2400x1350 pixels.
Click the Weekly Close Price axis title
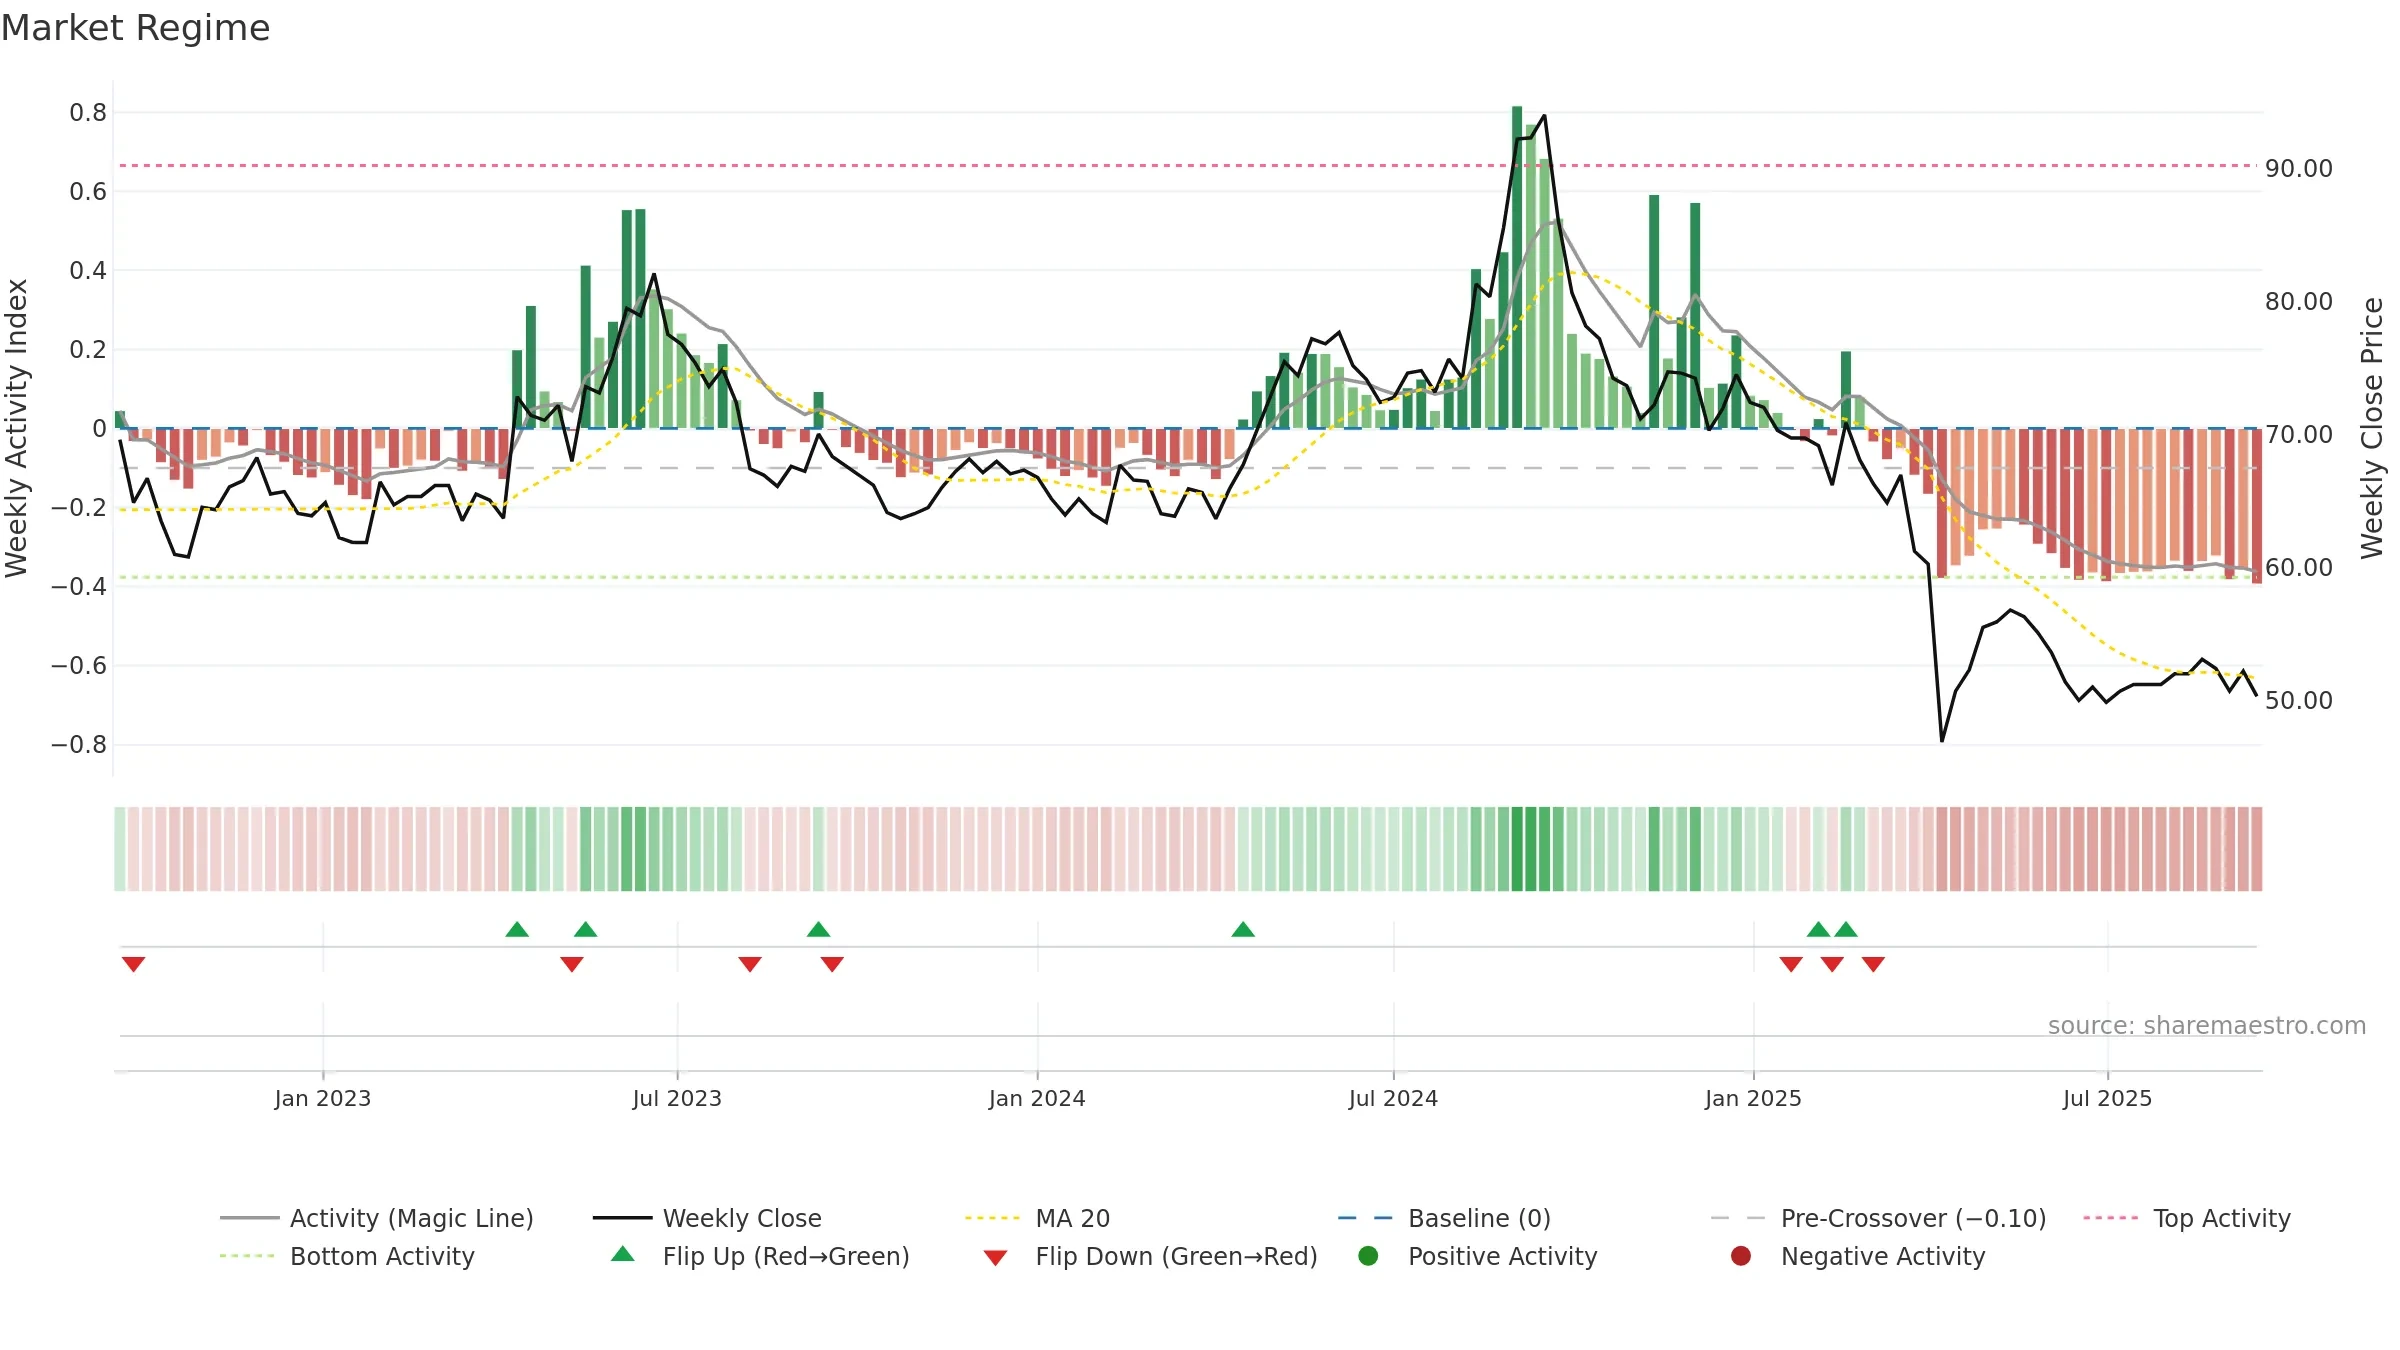coord(2372,428)
